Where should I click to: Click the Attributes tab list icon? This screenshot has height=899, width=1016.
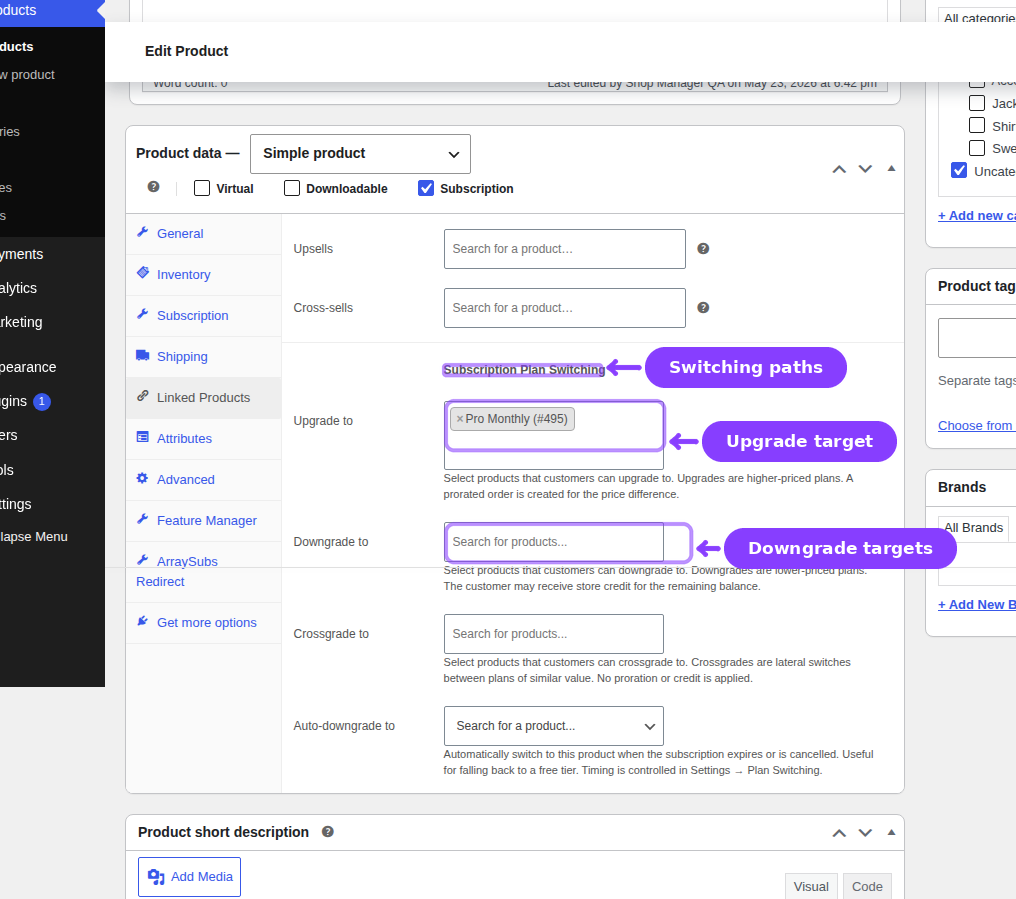pyautogui.click(x=143, y=437)
